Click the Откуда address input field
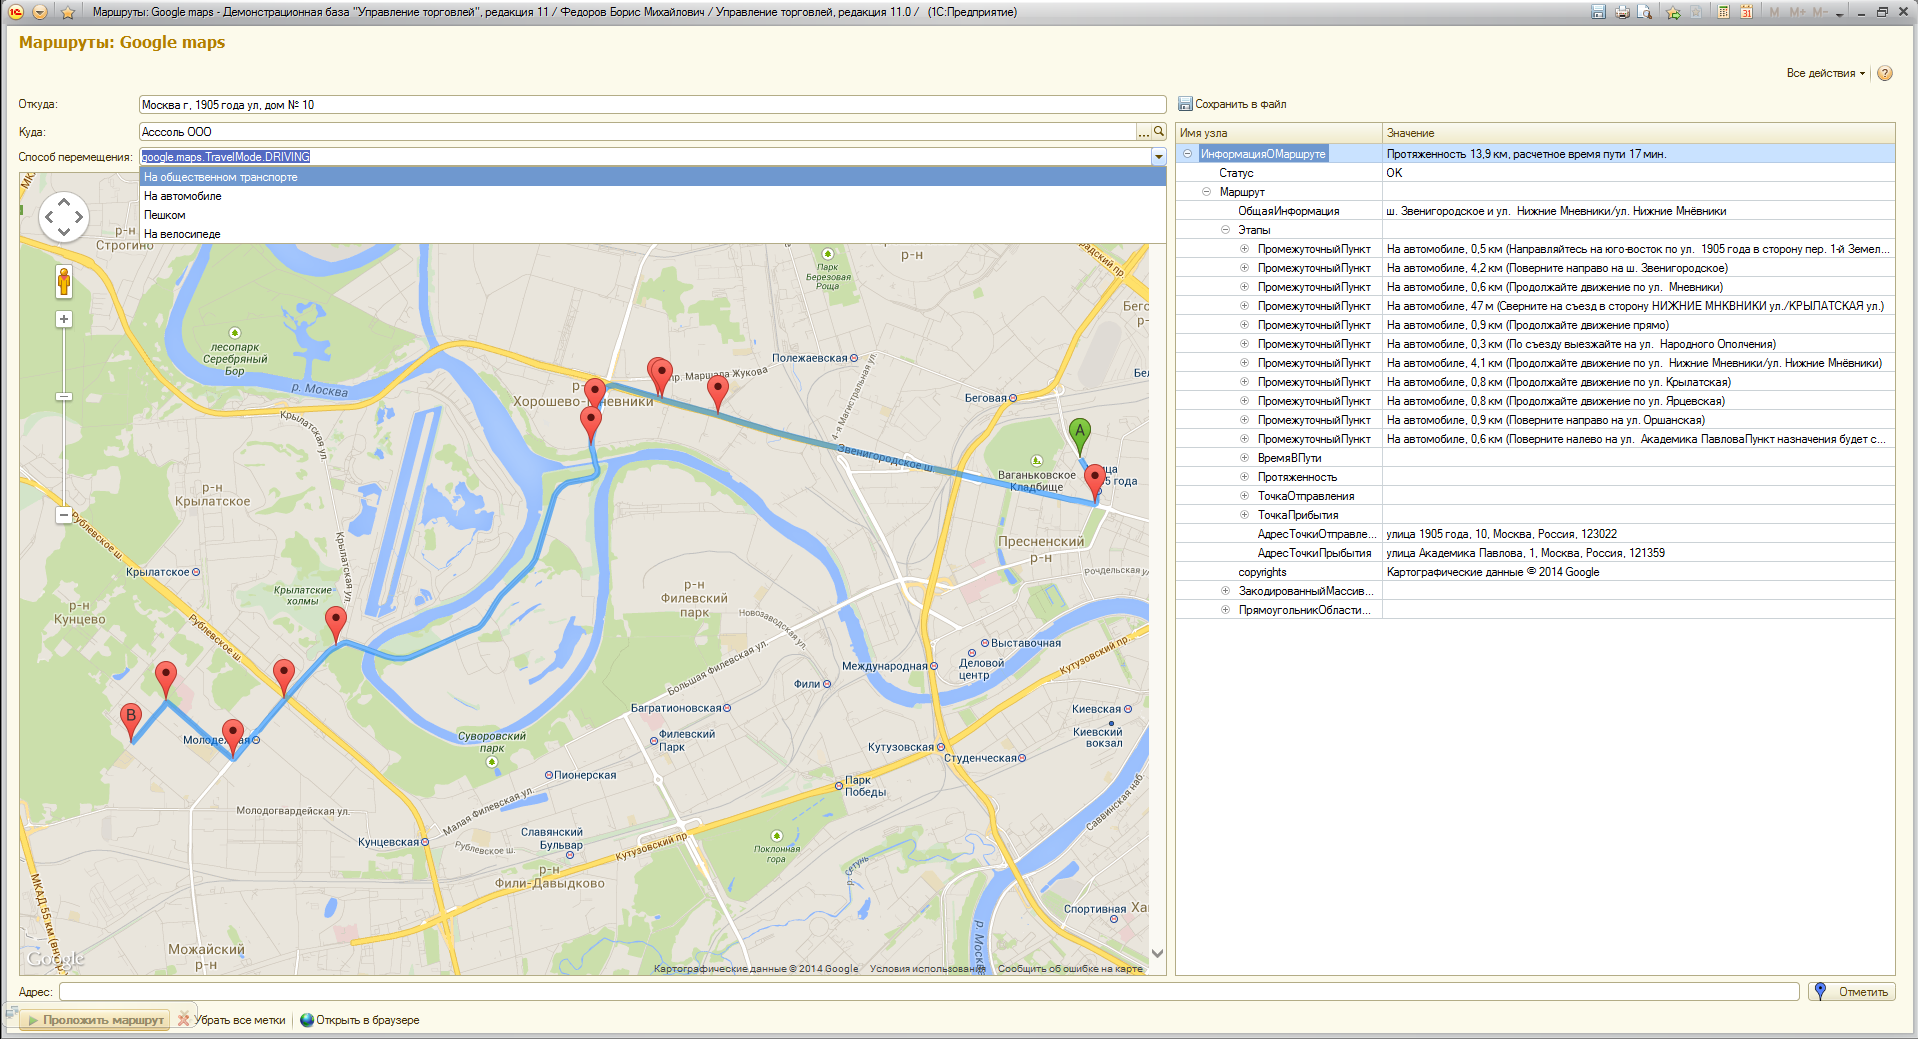1918x1039 pixels. (x=652, y=105)
